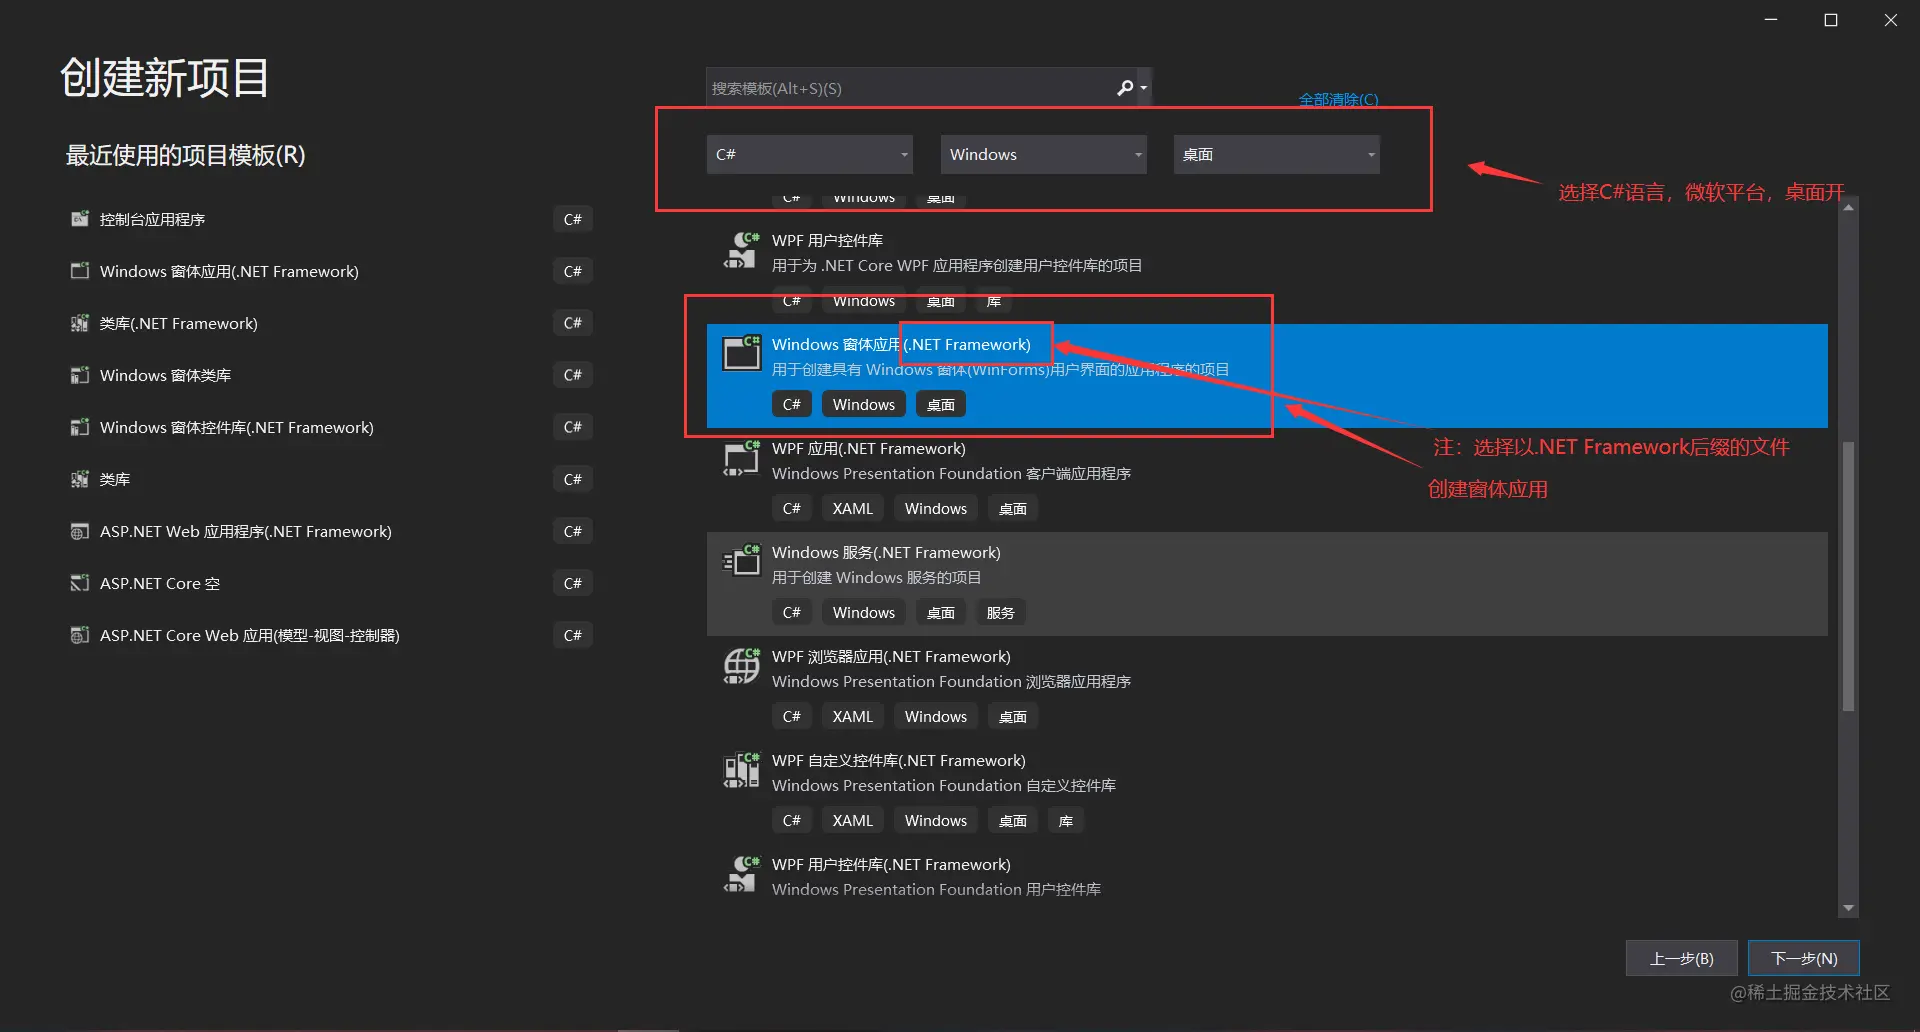Screen dimensions: 1920x1032
Task: Click the 下一步(N) button
Action: coord(1804,958)
